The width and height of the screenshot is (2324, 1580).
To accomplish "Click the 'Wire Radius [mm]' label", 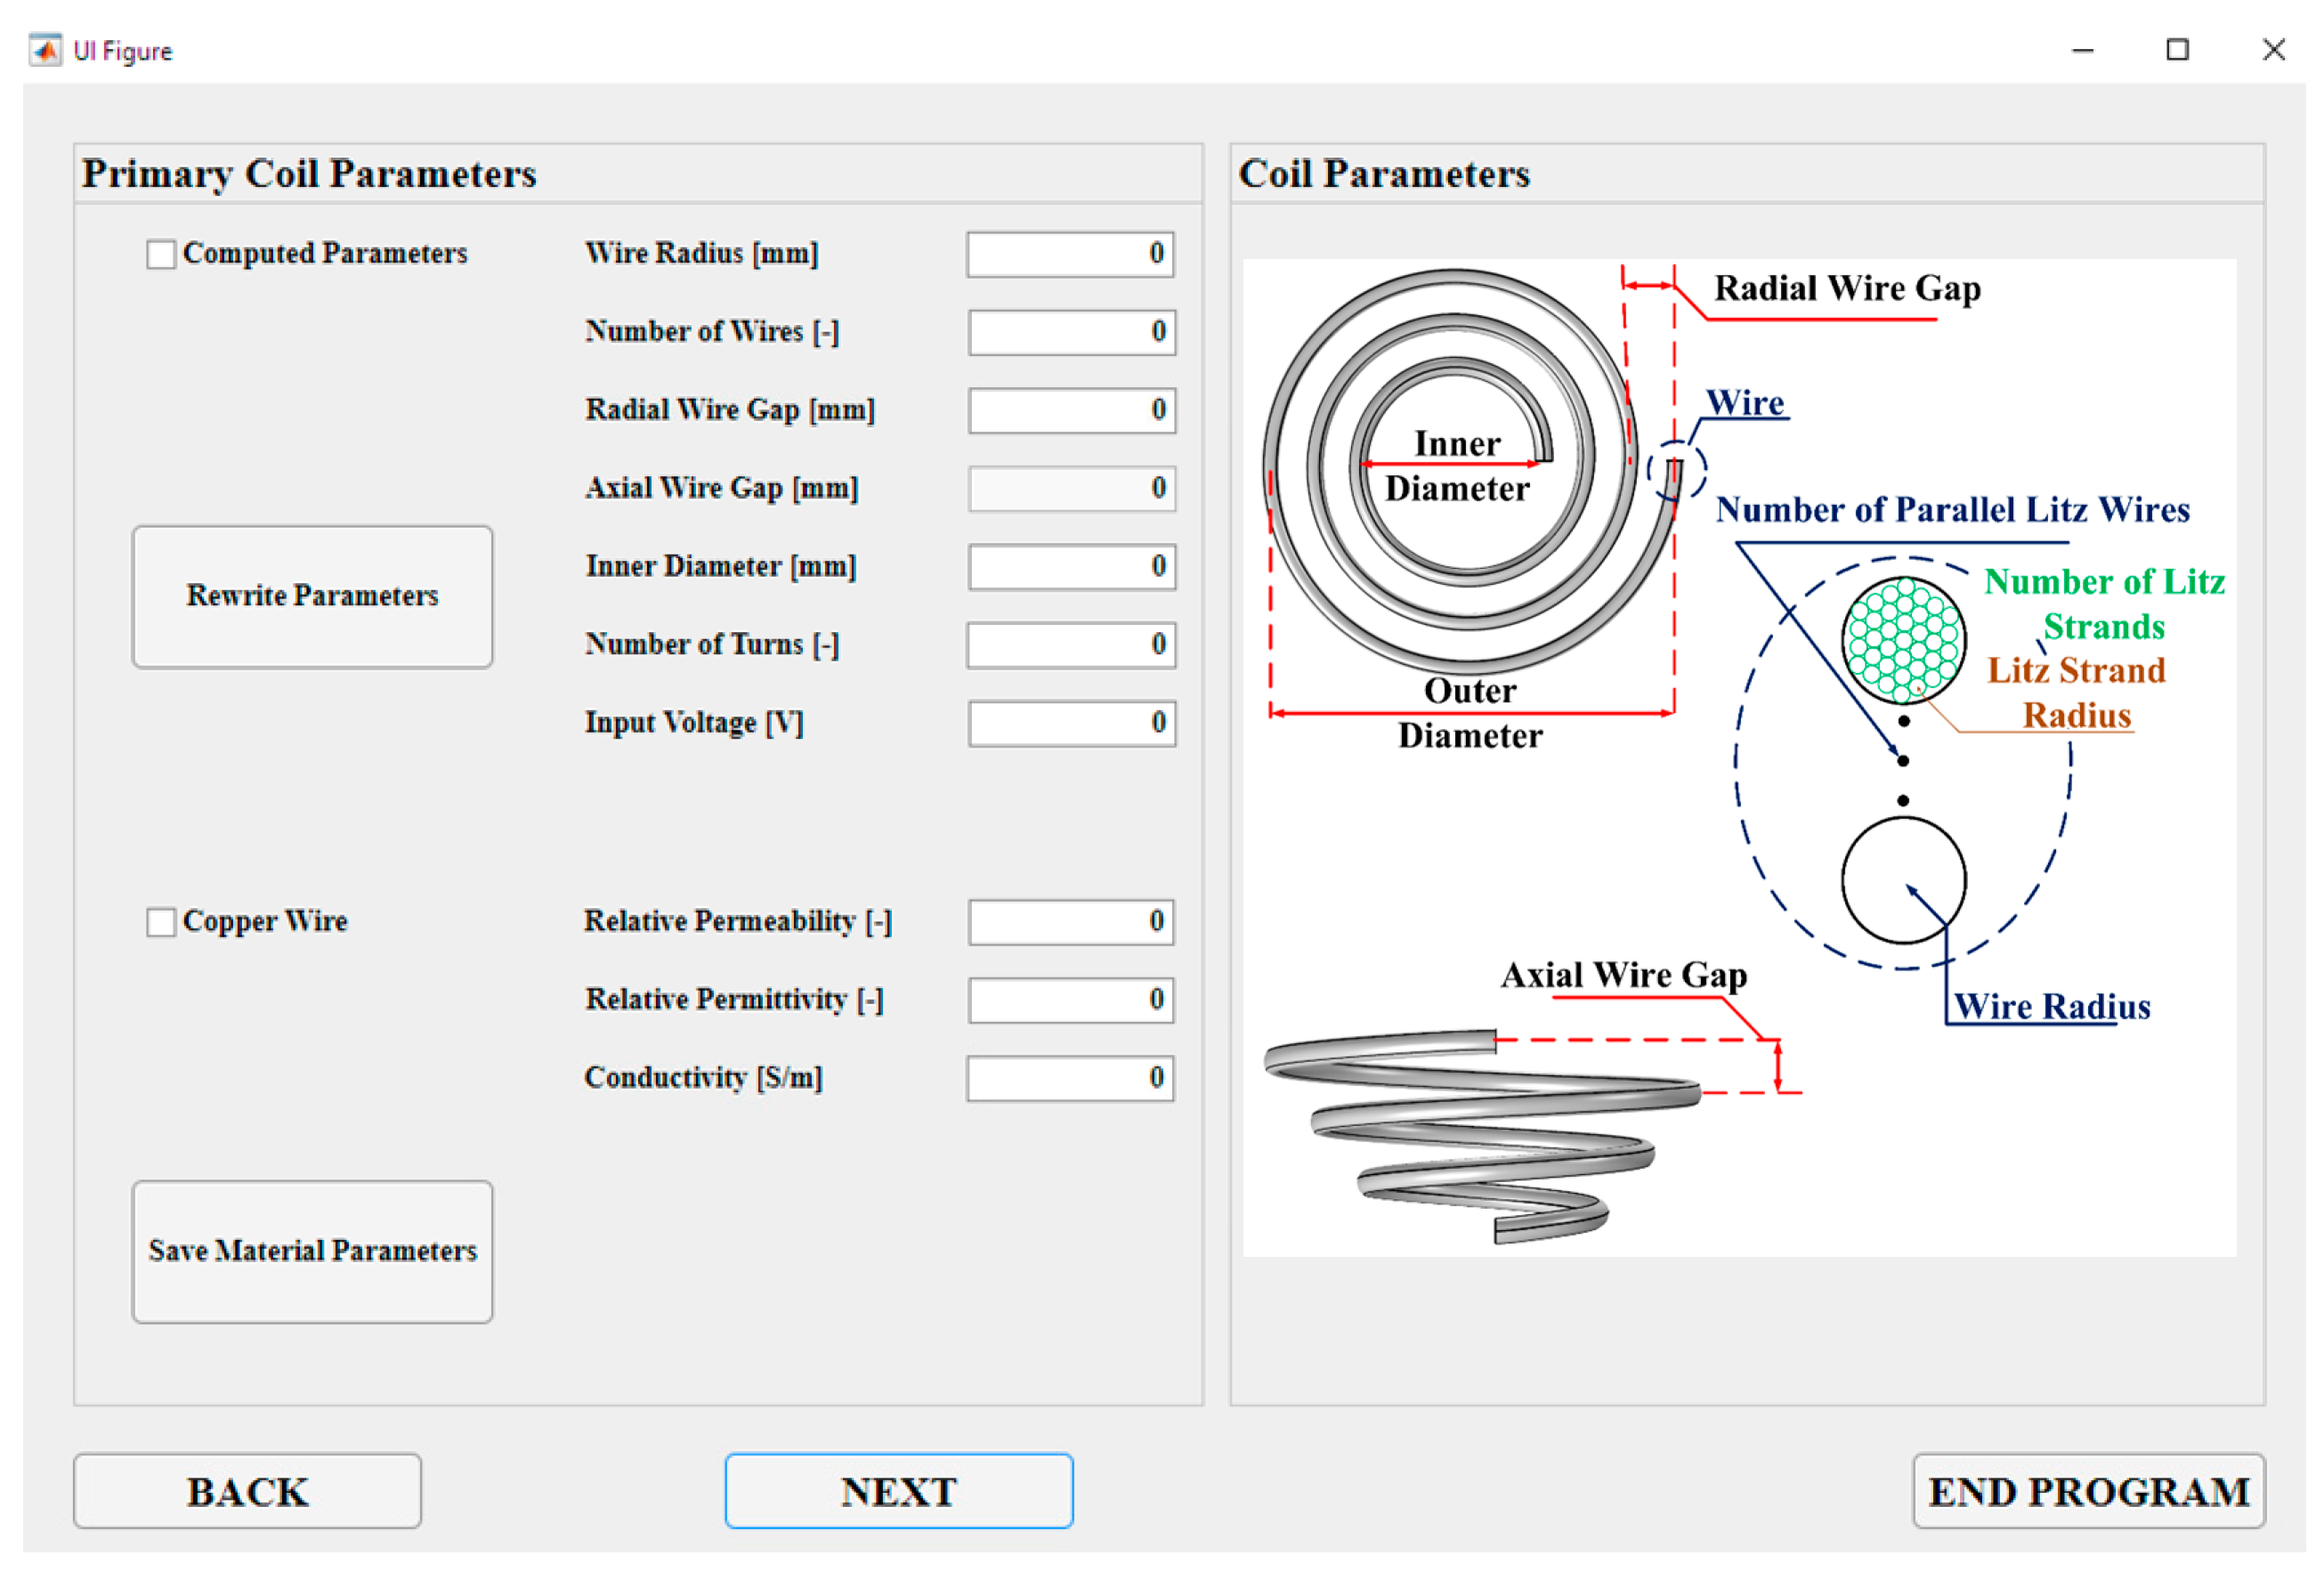I will (x=702, y=254).
